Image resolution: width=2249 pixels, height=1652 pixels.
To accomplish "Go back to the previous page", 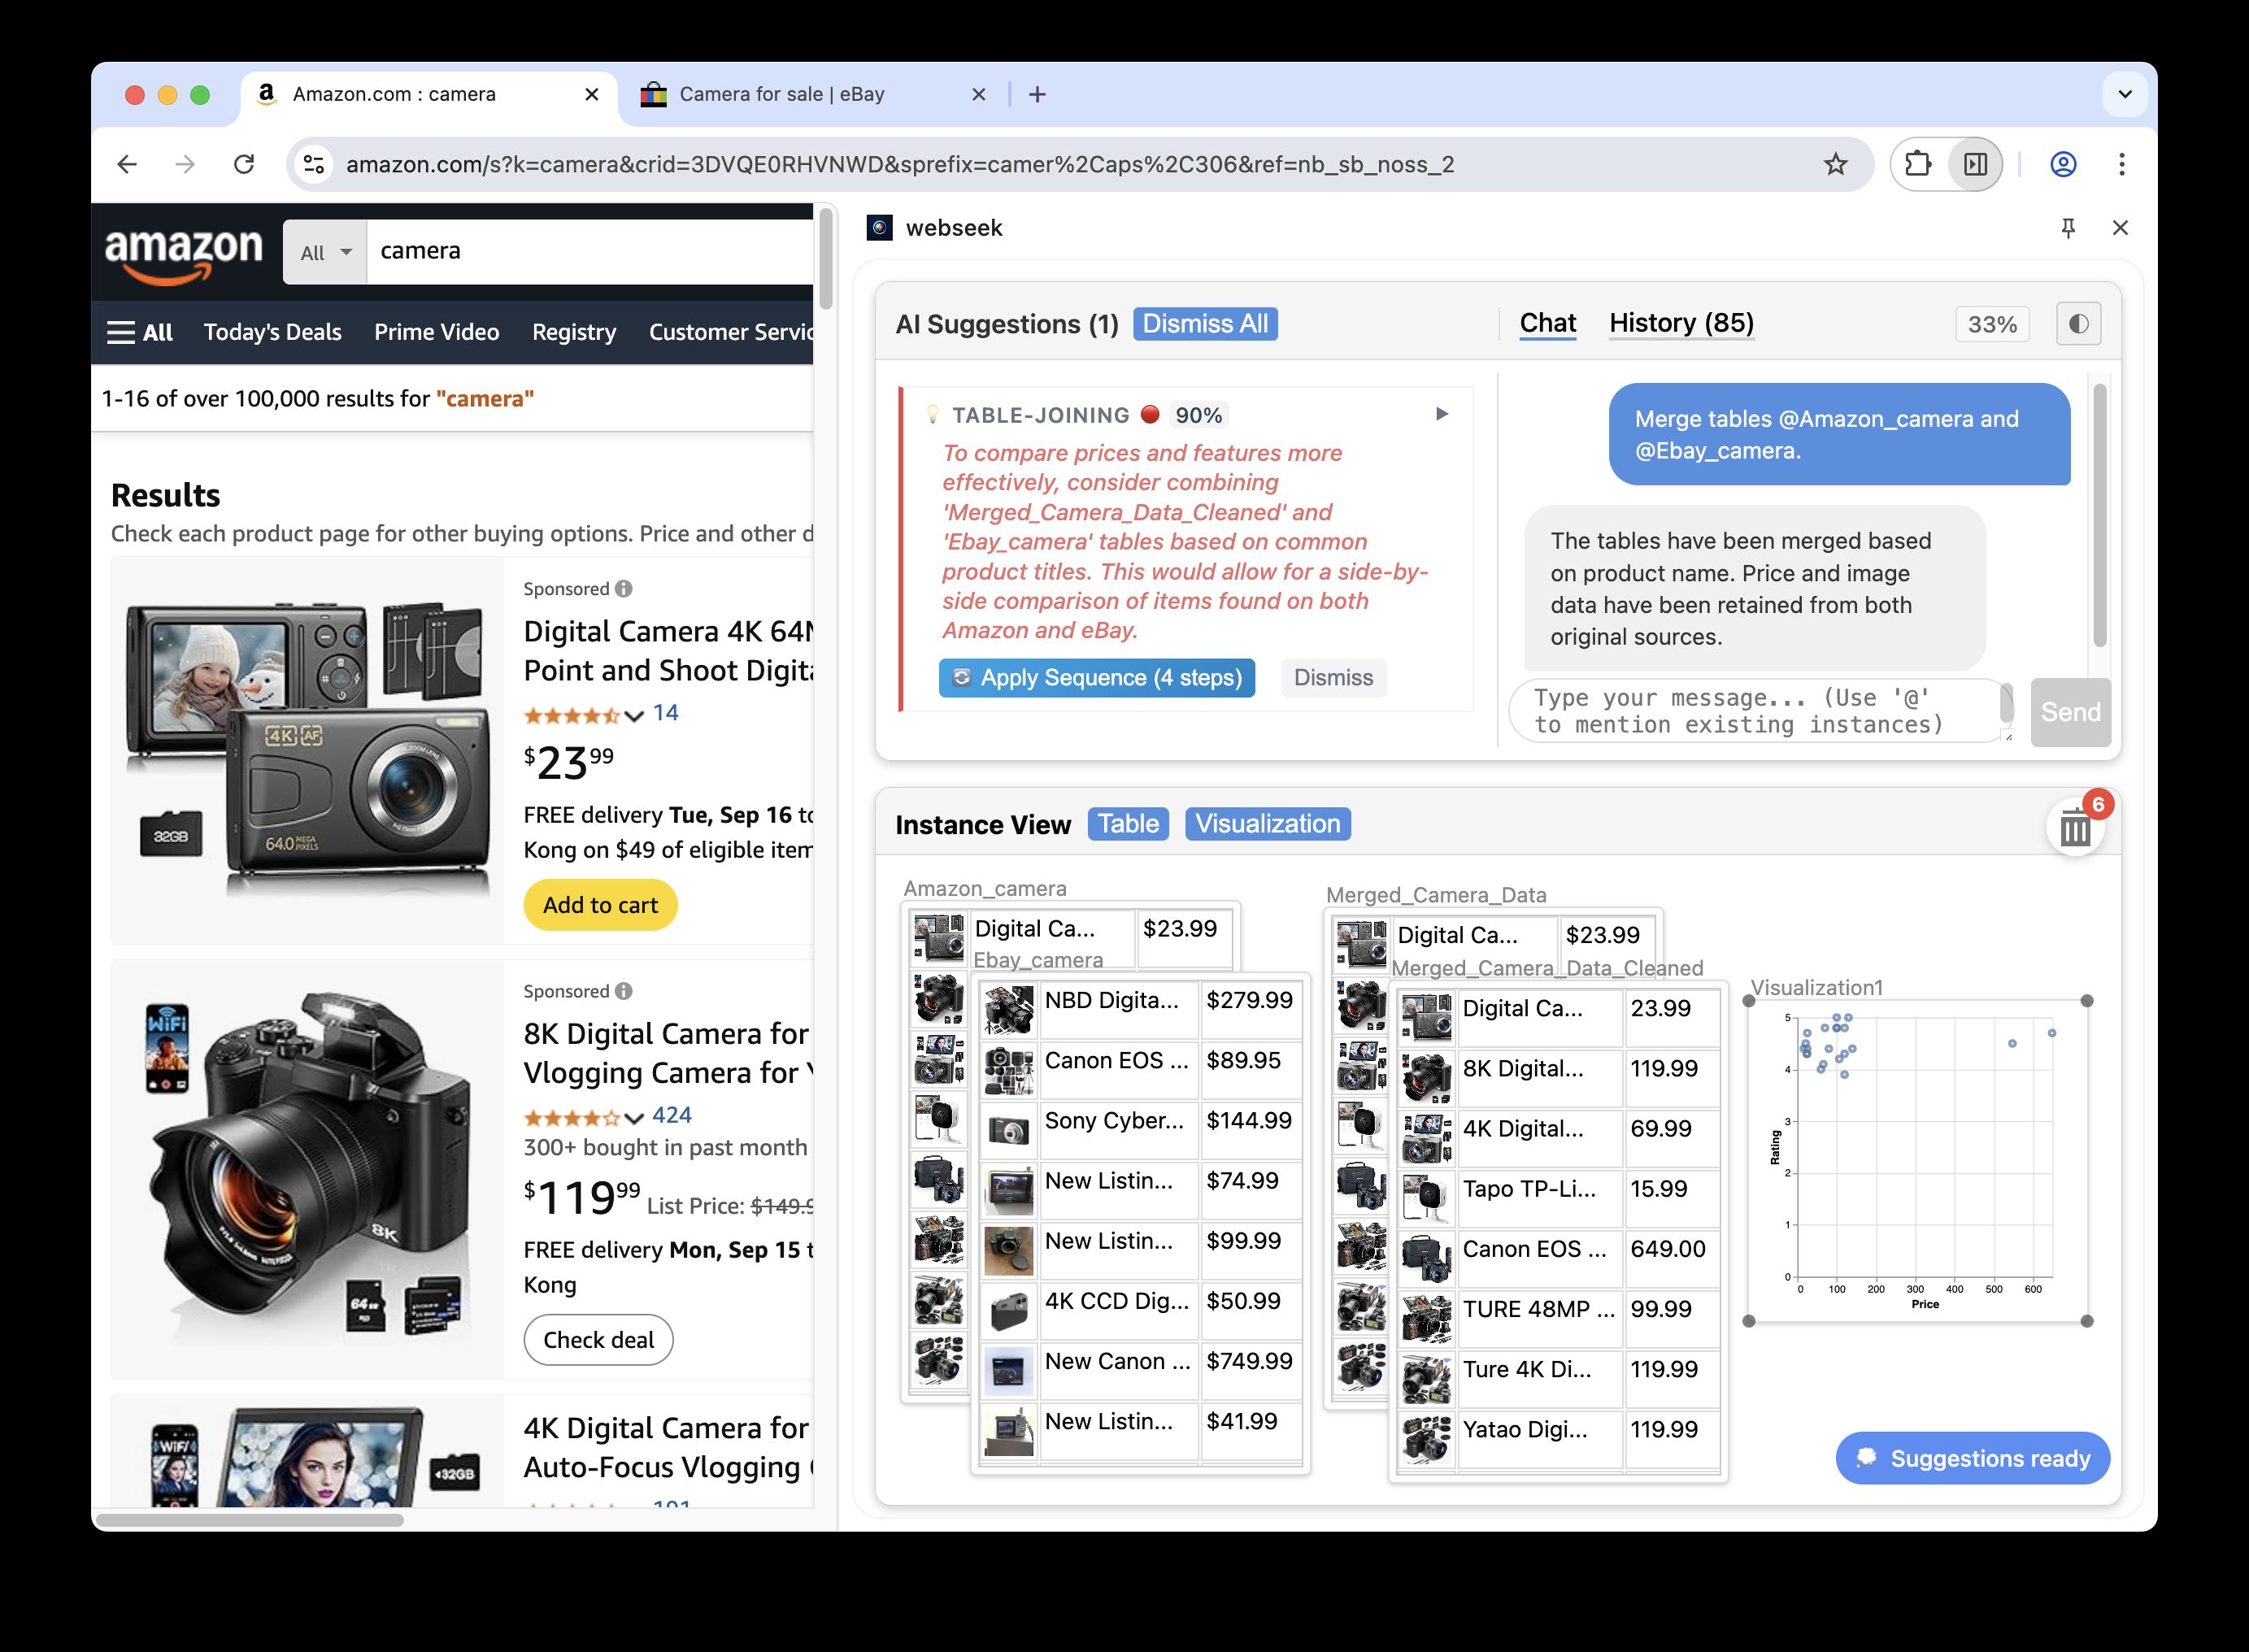I will coord(127,164).
